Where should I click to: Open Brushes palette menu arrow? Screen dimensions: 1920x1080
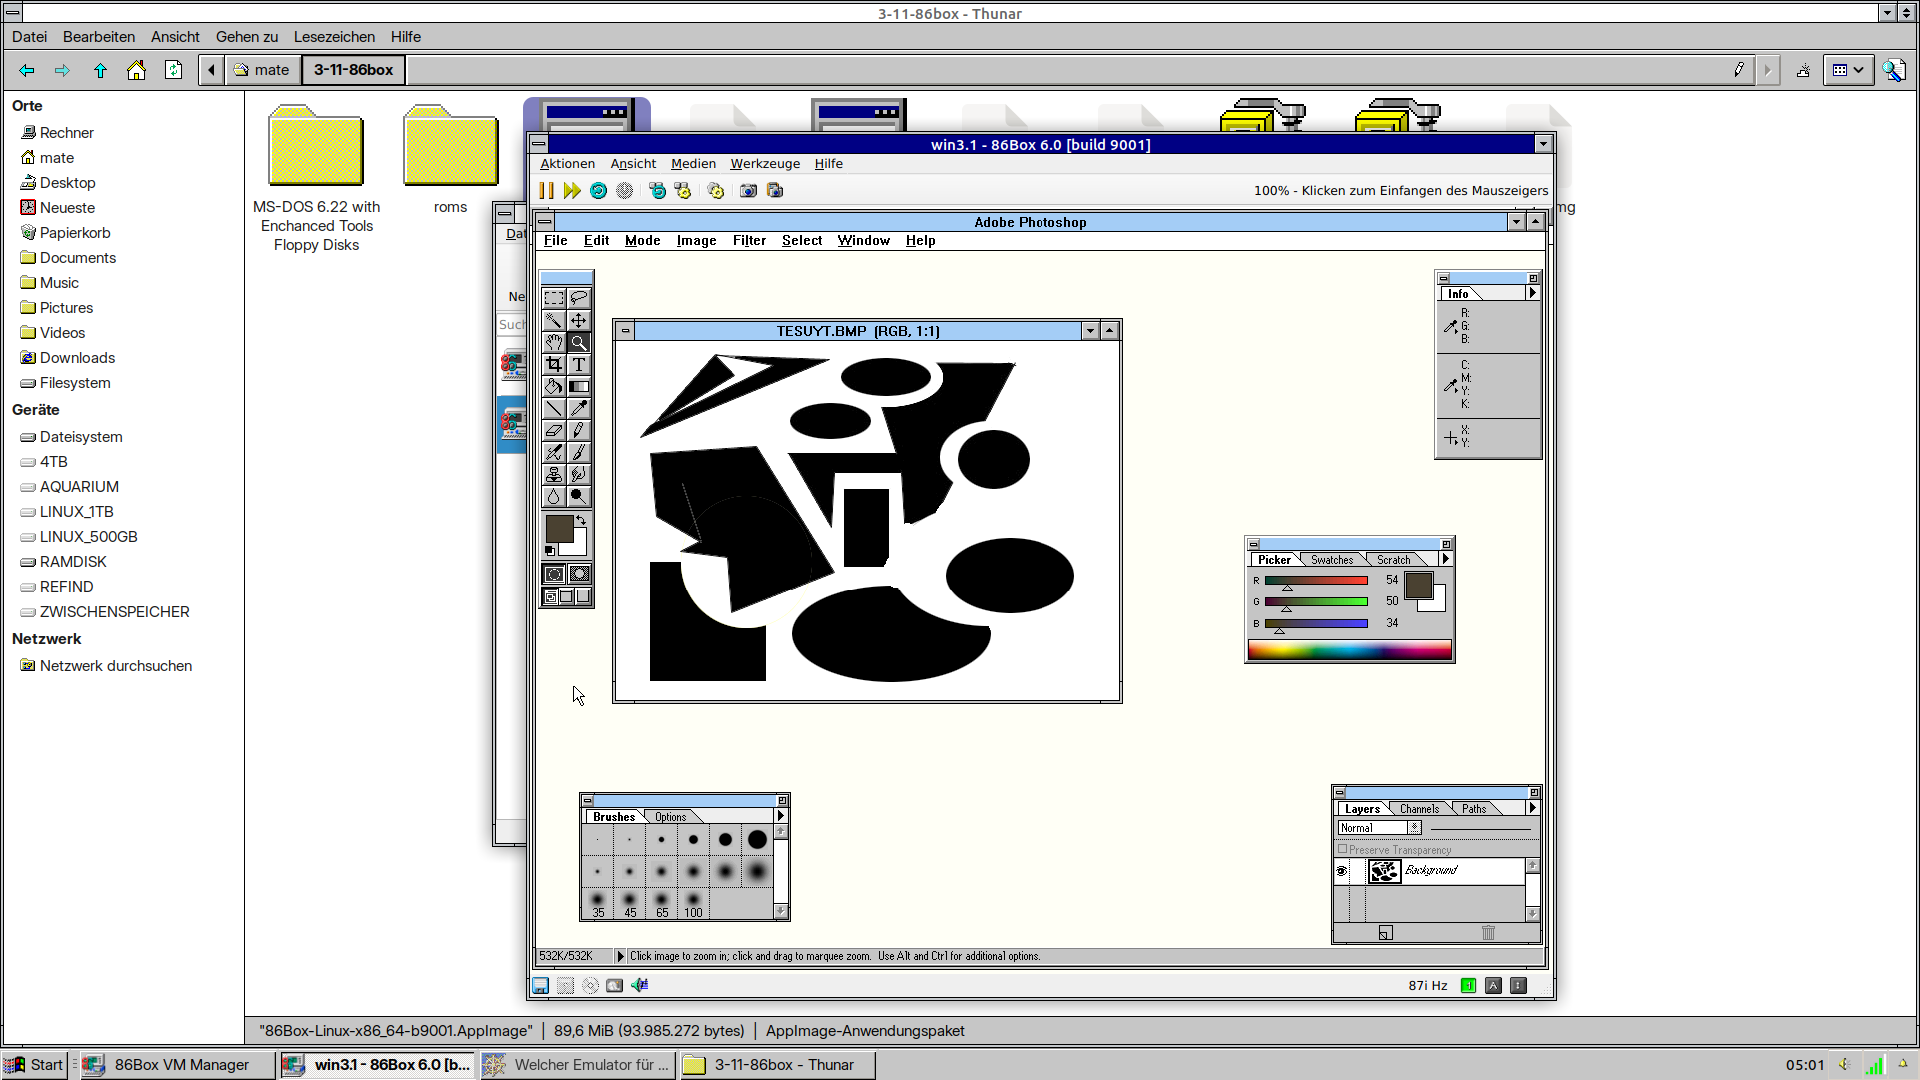point(781,816)
